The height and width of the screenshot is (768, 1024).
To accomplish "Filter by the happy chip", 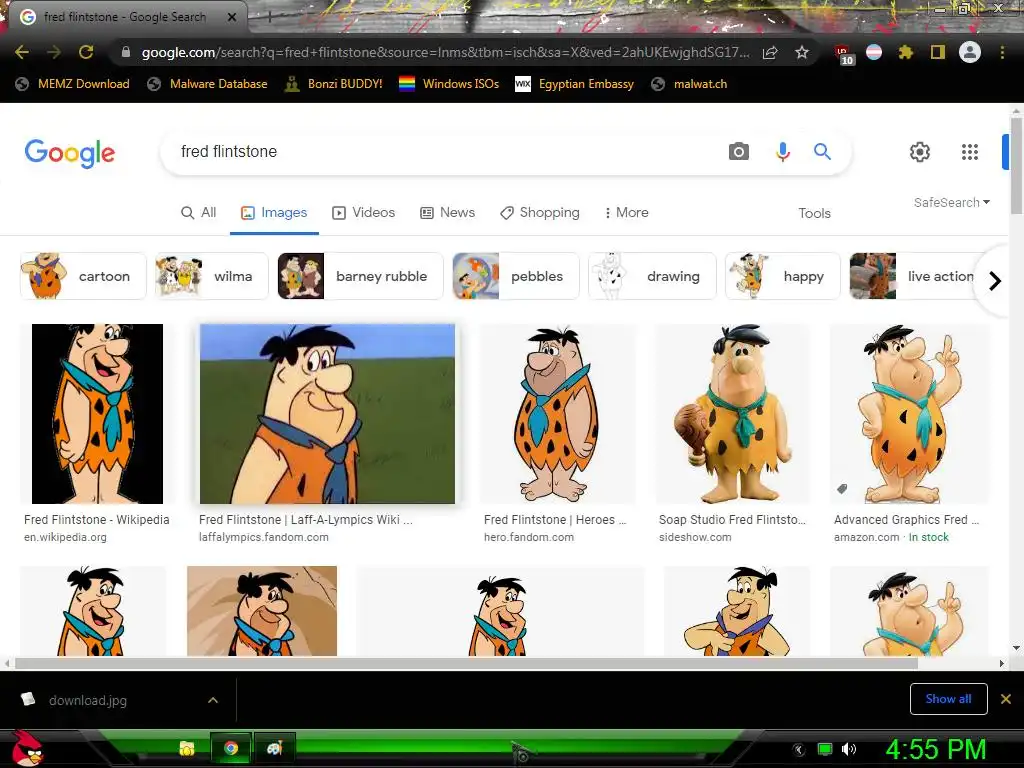I will pyautogui.click(x=782, y=276).
